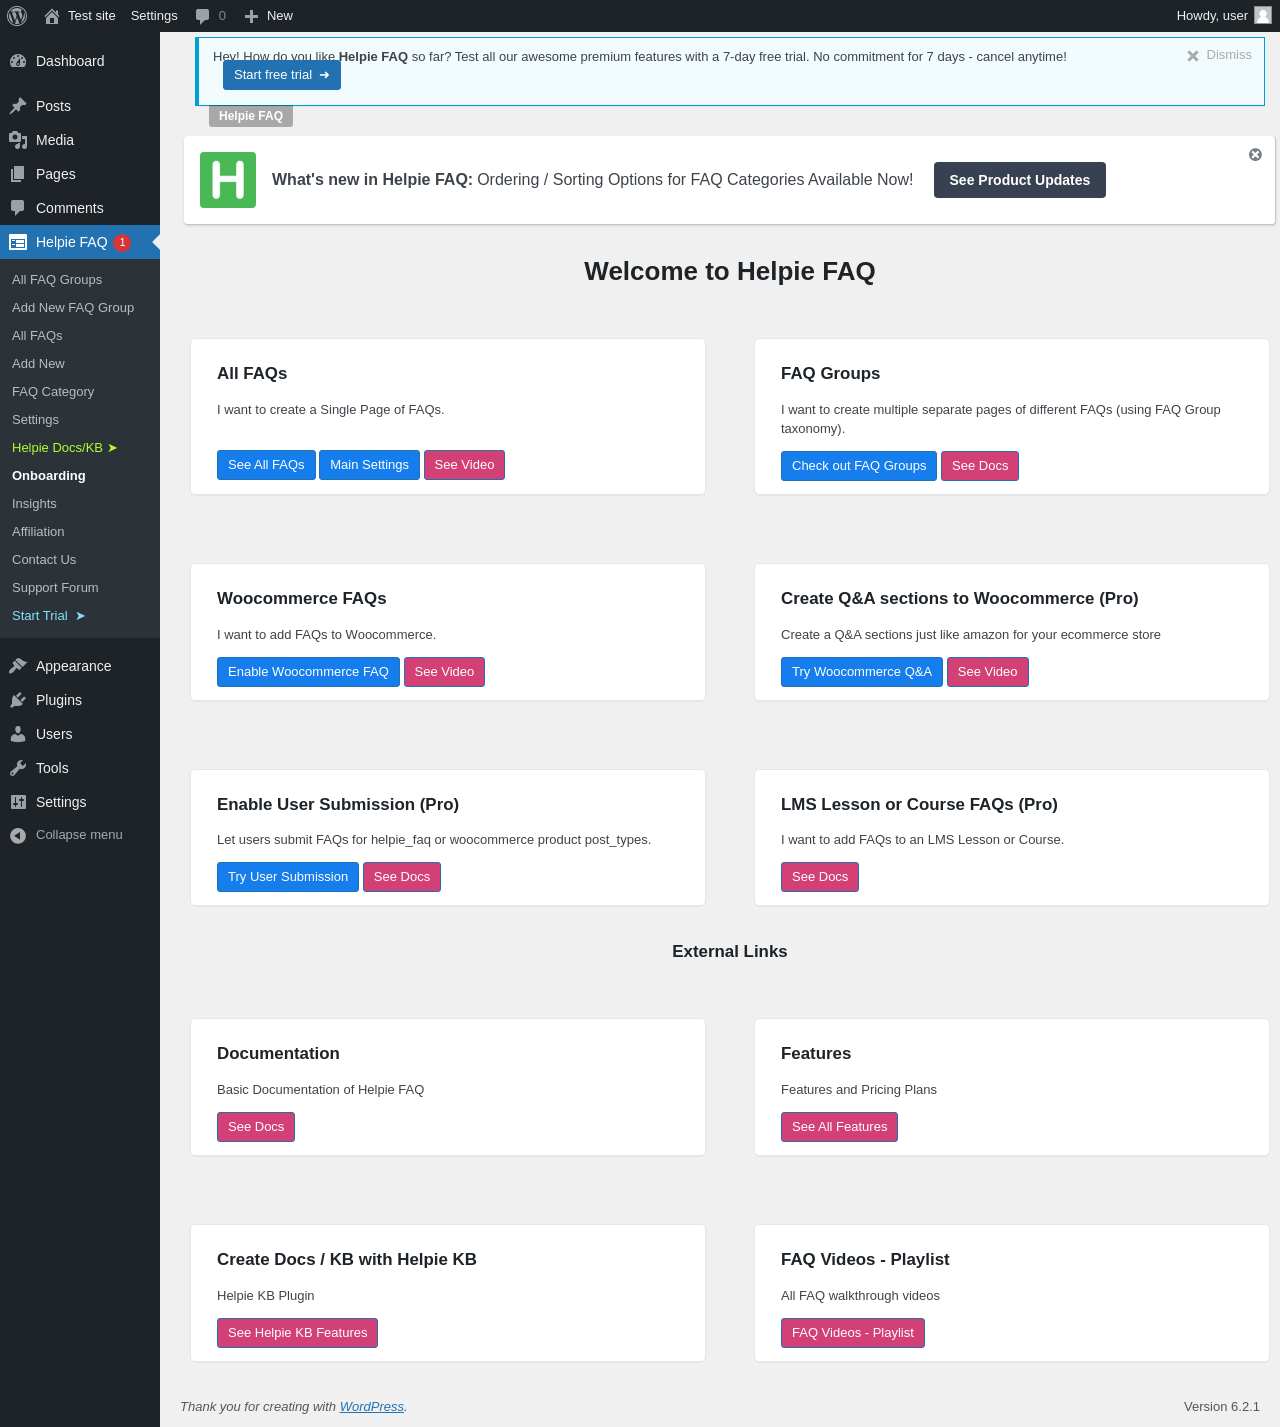Close the What's new notice
Screen dimensions: 1280x1427
pyautogui.click(x=1255, y=155)
